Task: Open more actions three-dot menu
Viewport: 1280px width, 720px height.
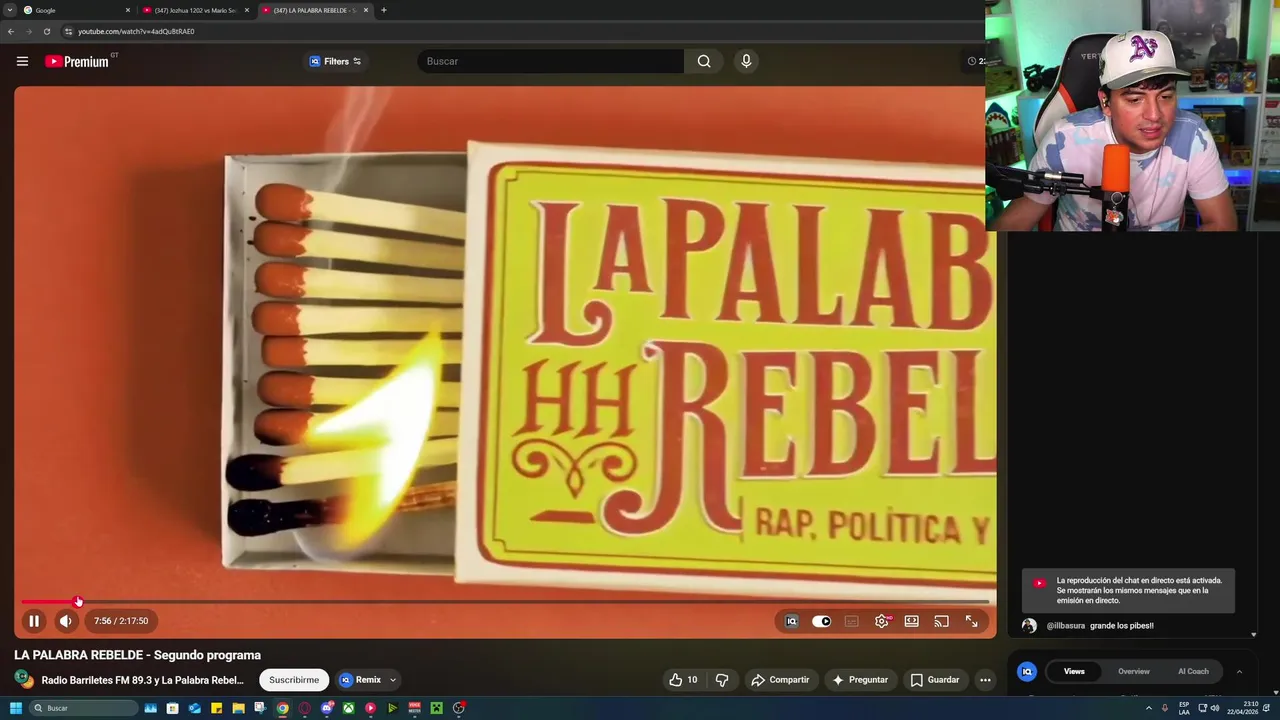Action: [985, 680]
